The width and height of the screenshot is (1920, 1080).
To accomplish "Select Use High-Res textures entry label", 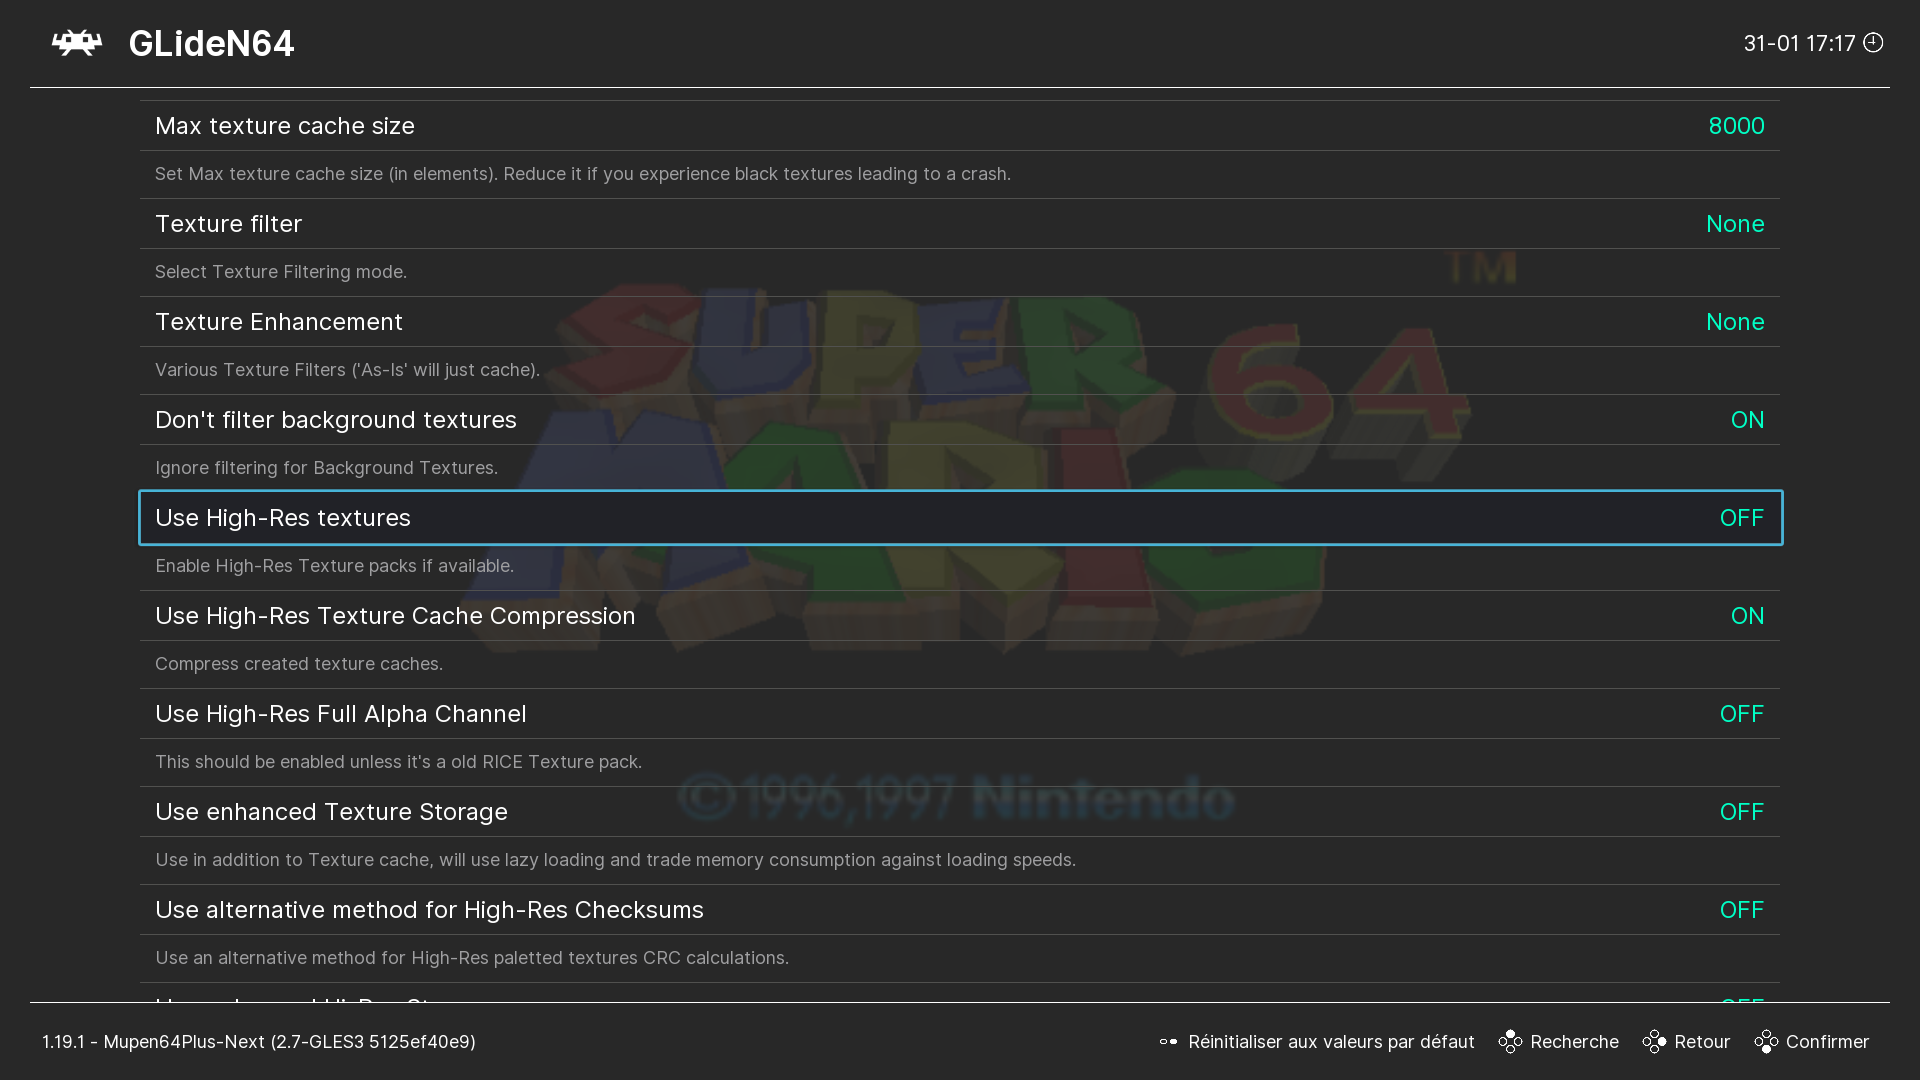I will [283, 518].
